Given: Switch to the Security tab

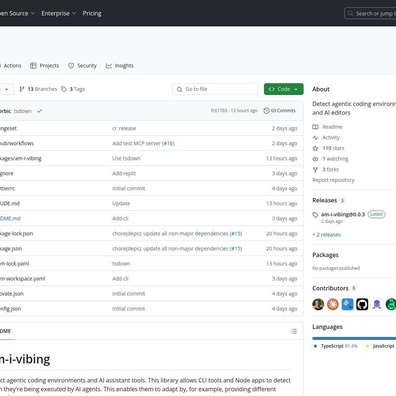Looking at the screenshot, I should (82, 66).
